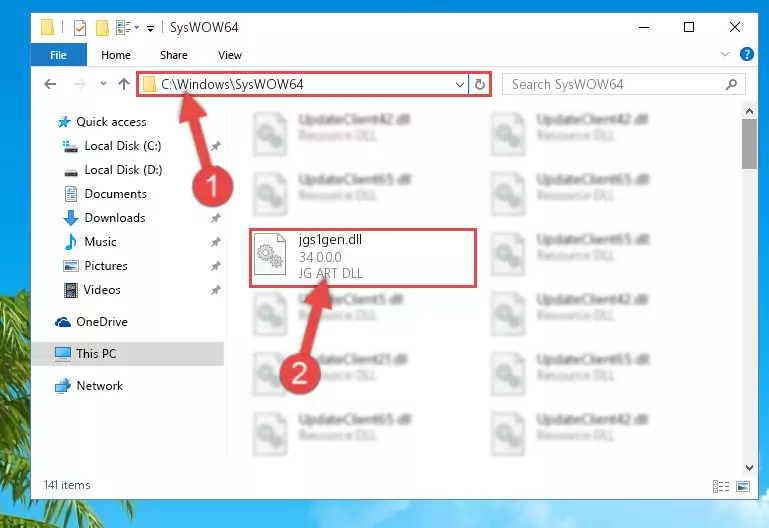Viewport: 769px width, 528px height.
Task: Open Pictures in the navigation pane
Action: coord(105,266)
